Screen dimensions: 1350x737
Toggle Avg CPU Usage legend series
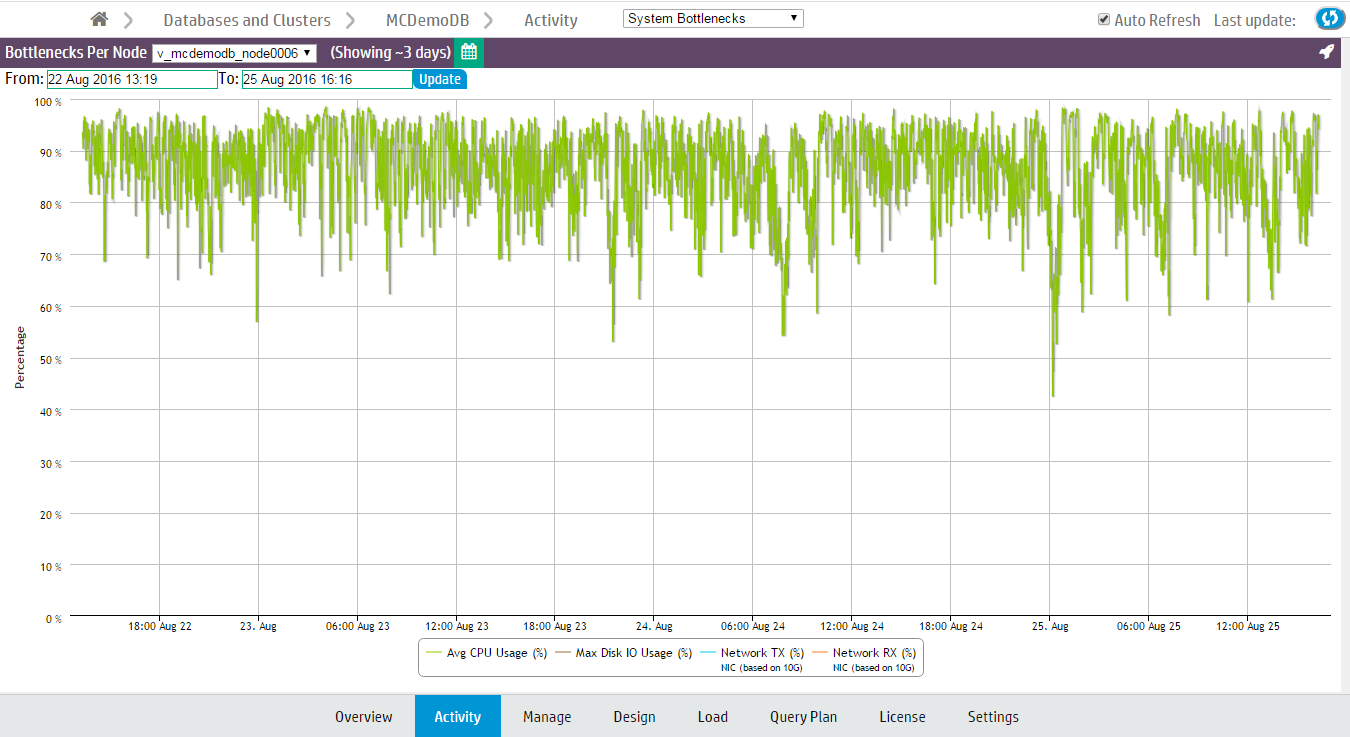click(x=486, y=653)
